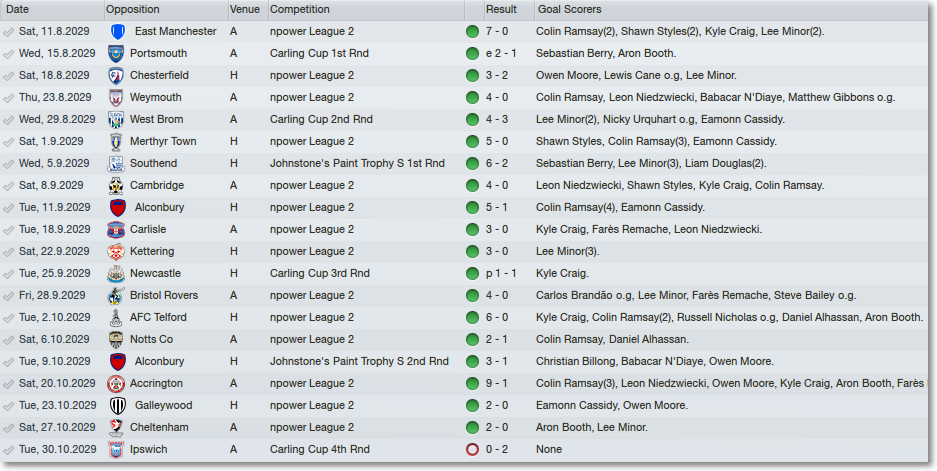Click the Newcastle club crest

click(x=116, y=274)
